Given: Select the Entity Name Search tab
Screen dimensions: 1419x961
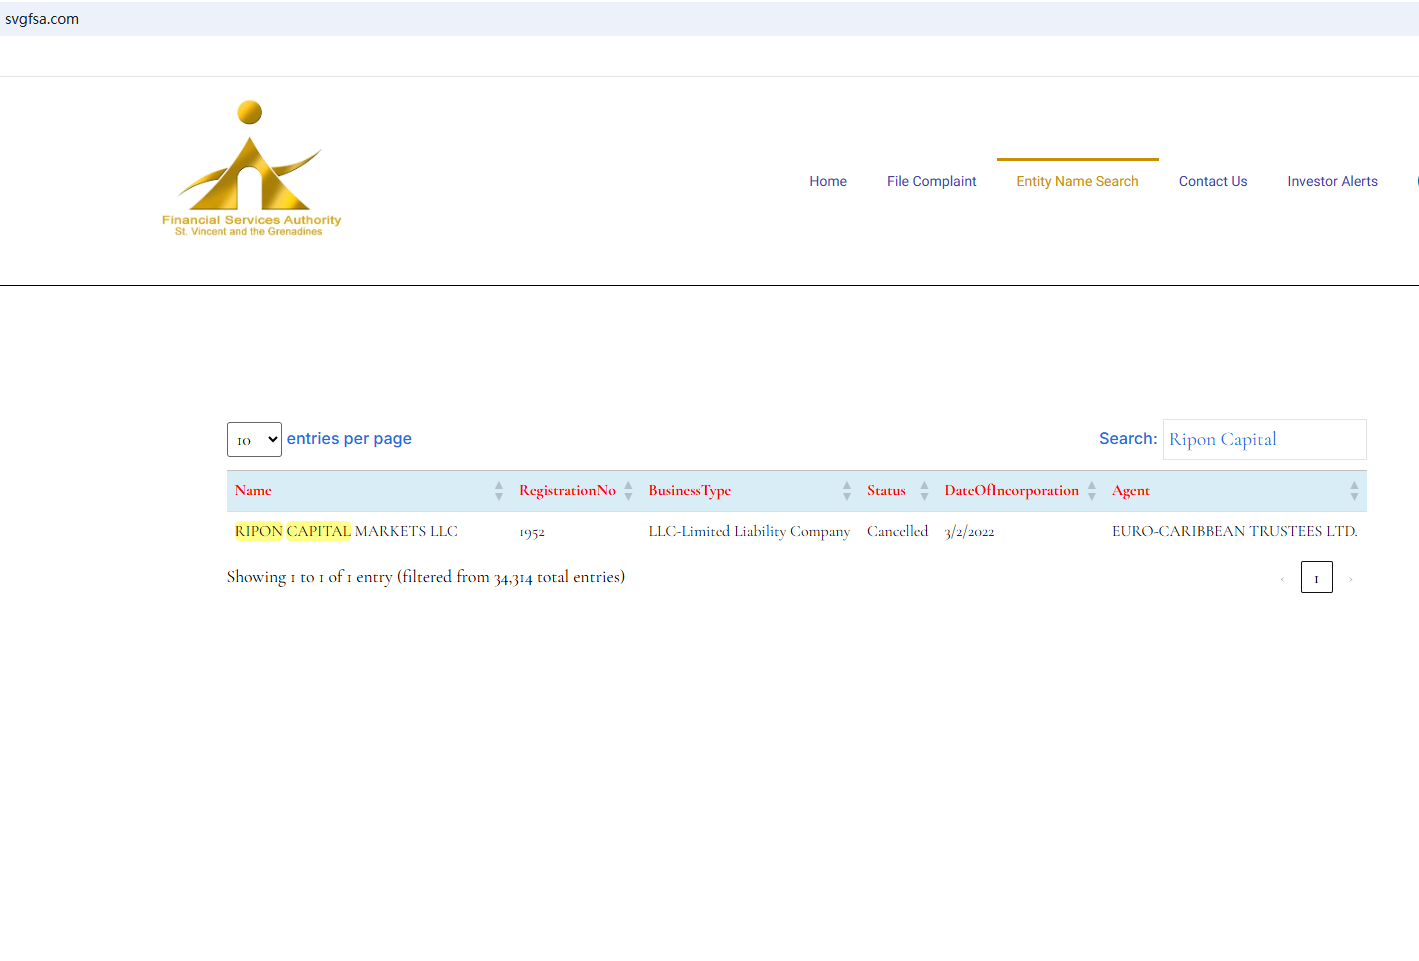Looking at the screenshot, I should tap(1078, 181).
